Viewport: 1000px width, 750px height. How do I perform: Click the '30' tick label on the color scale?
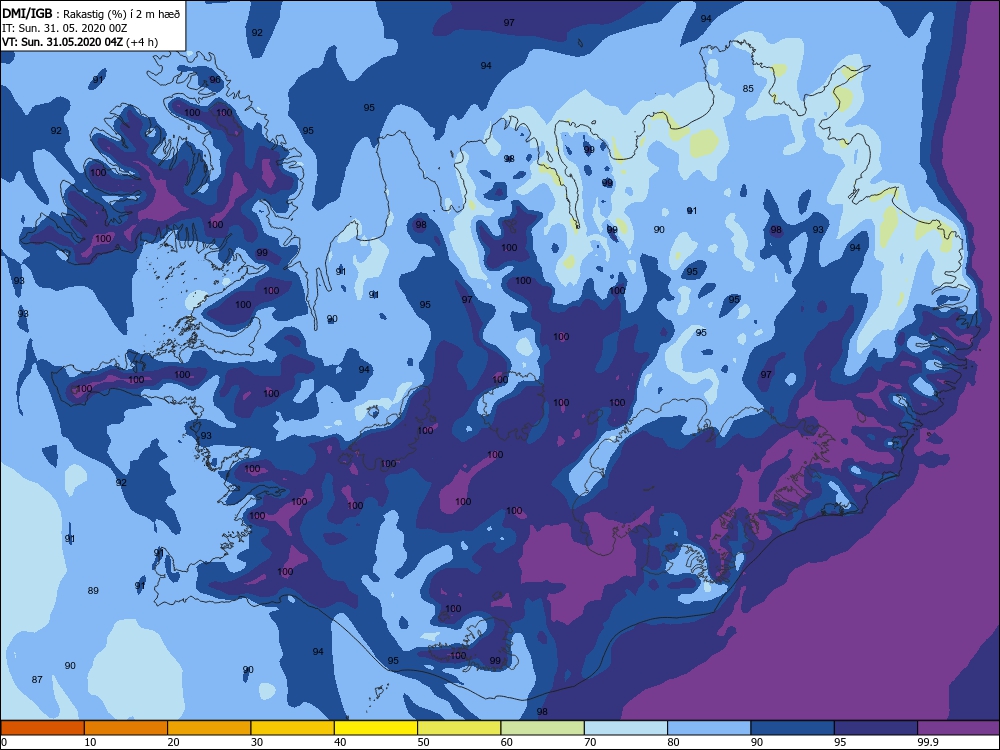tap(257, 742)
